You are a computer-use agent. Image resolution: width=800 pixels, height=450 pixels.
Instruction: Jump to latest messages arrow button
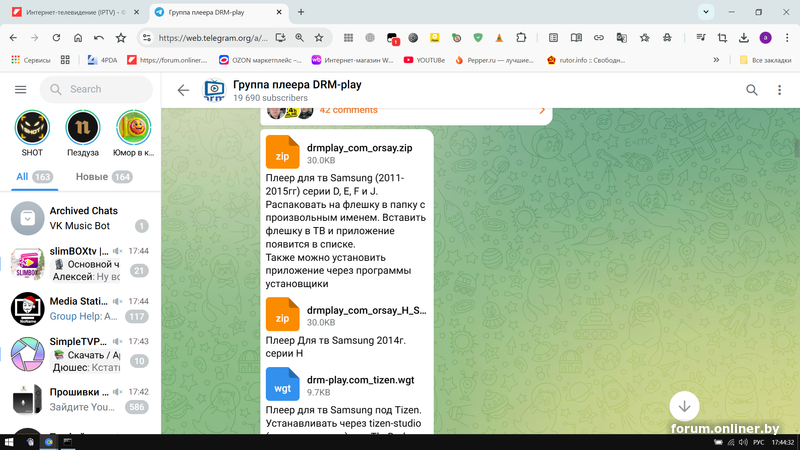(x=684, y=406)
